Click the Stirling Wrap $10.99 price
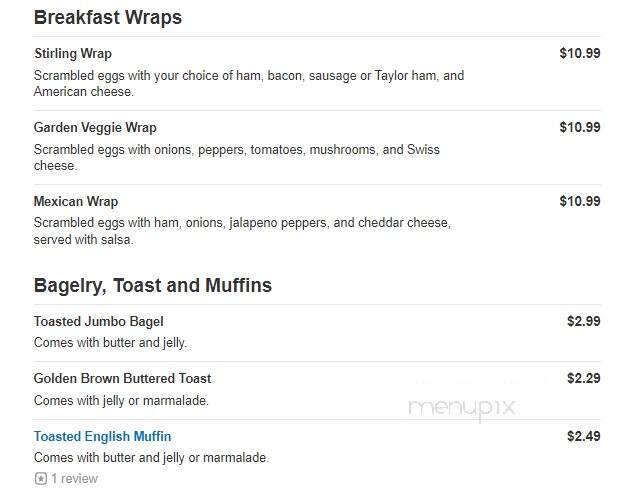Image resolution: width=641 pixels, height=490 pixels. pyautogui.click(x=580, y=53)
